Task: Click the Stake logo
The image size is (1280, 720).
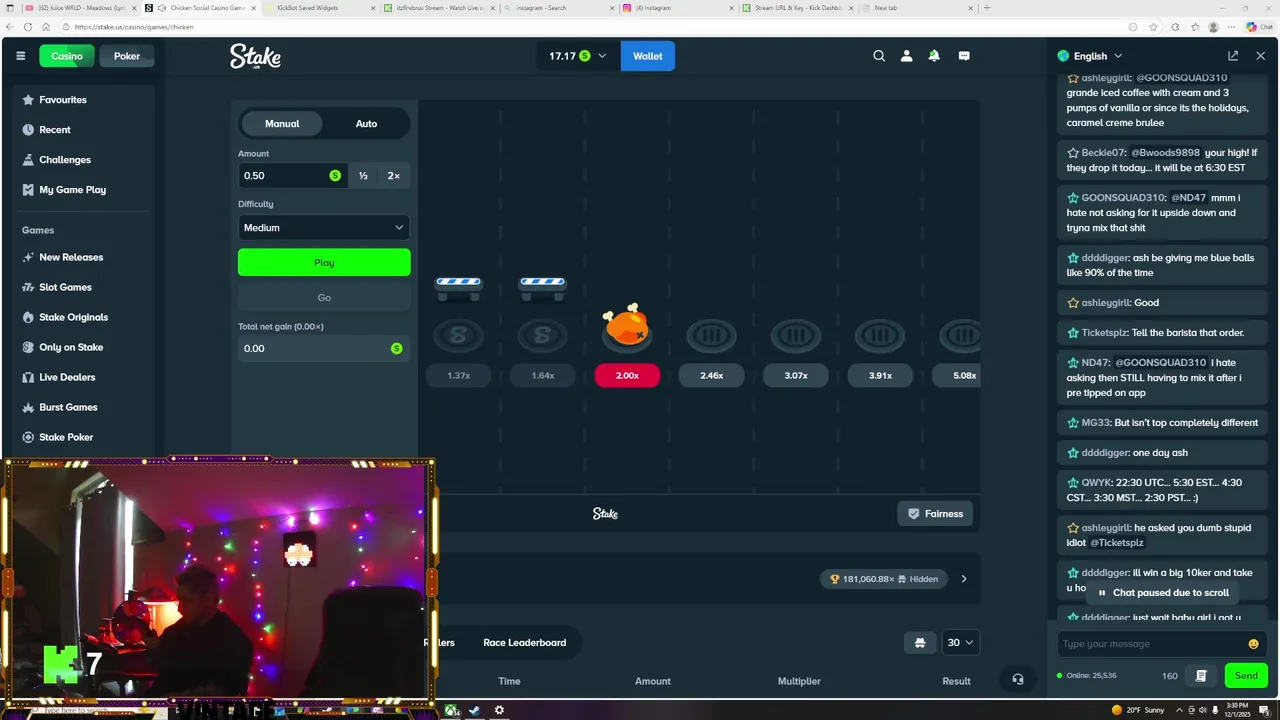Action: coord(255,56)
